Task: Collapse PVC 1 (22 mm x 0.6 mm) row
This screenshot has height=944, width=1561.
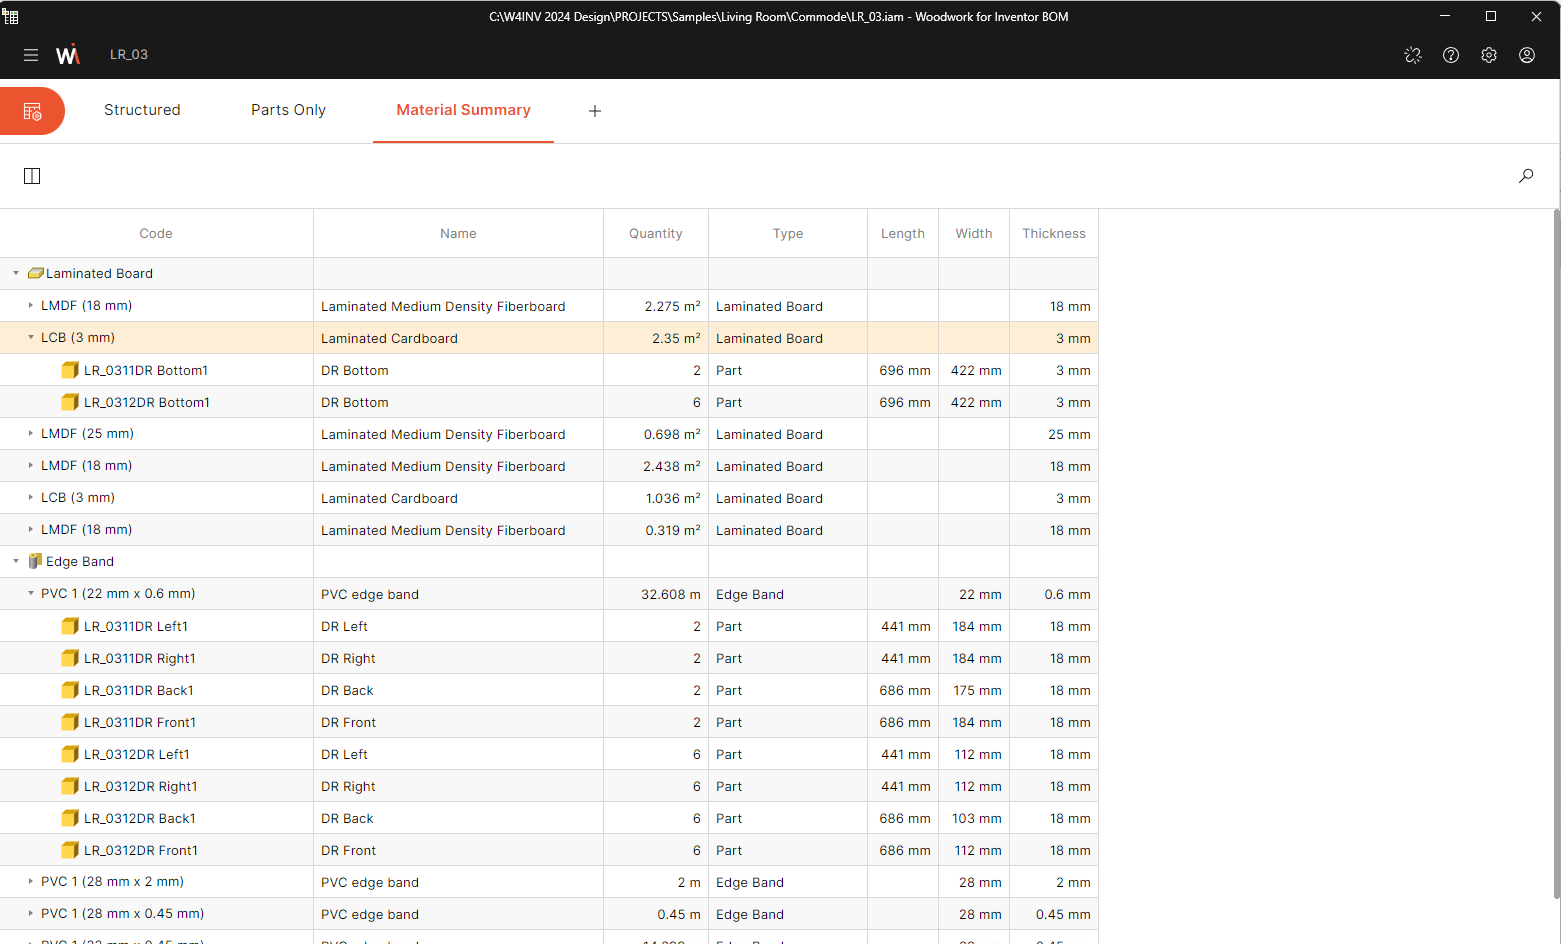Action: coord(31,593)
